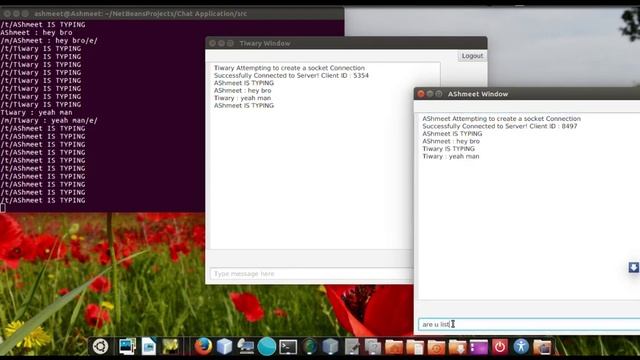
Task: Click Logout button in Tiwary Window
Action: tap(472, 56)
